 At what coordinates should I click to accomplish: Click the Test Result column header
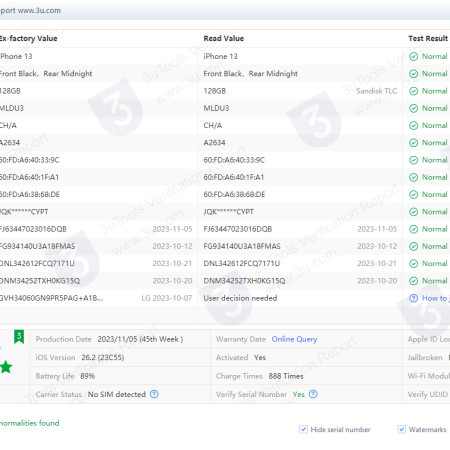(428, 38)
